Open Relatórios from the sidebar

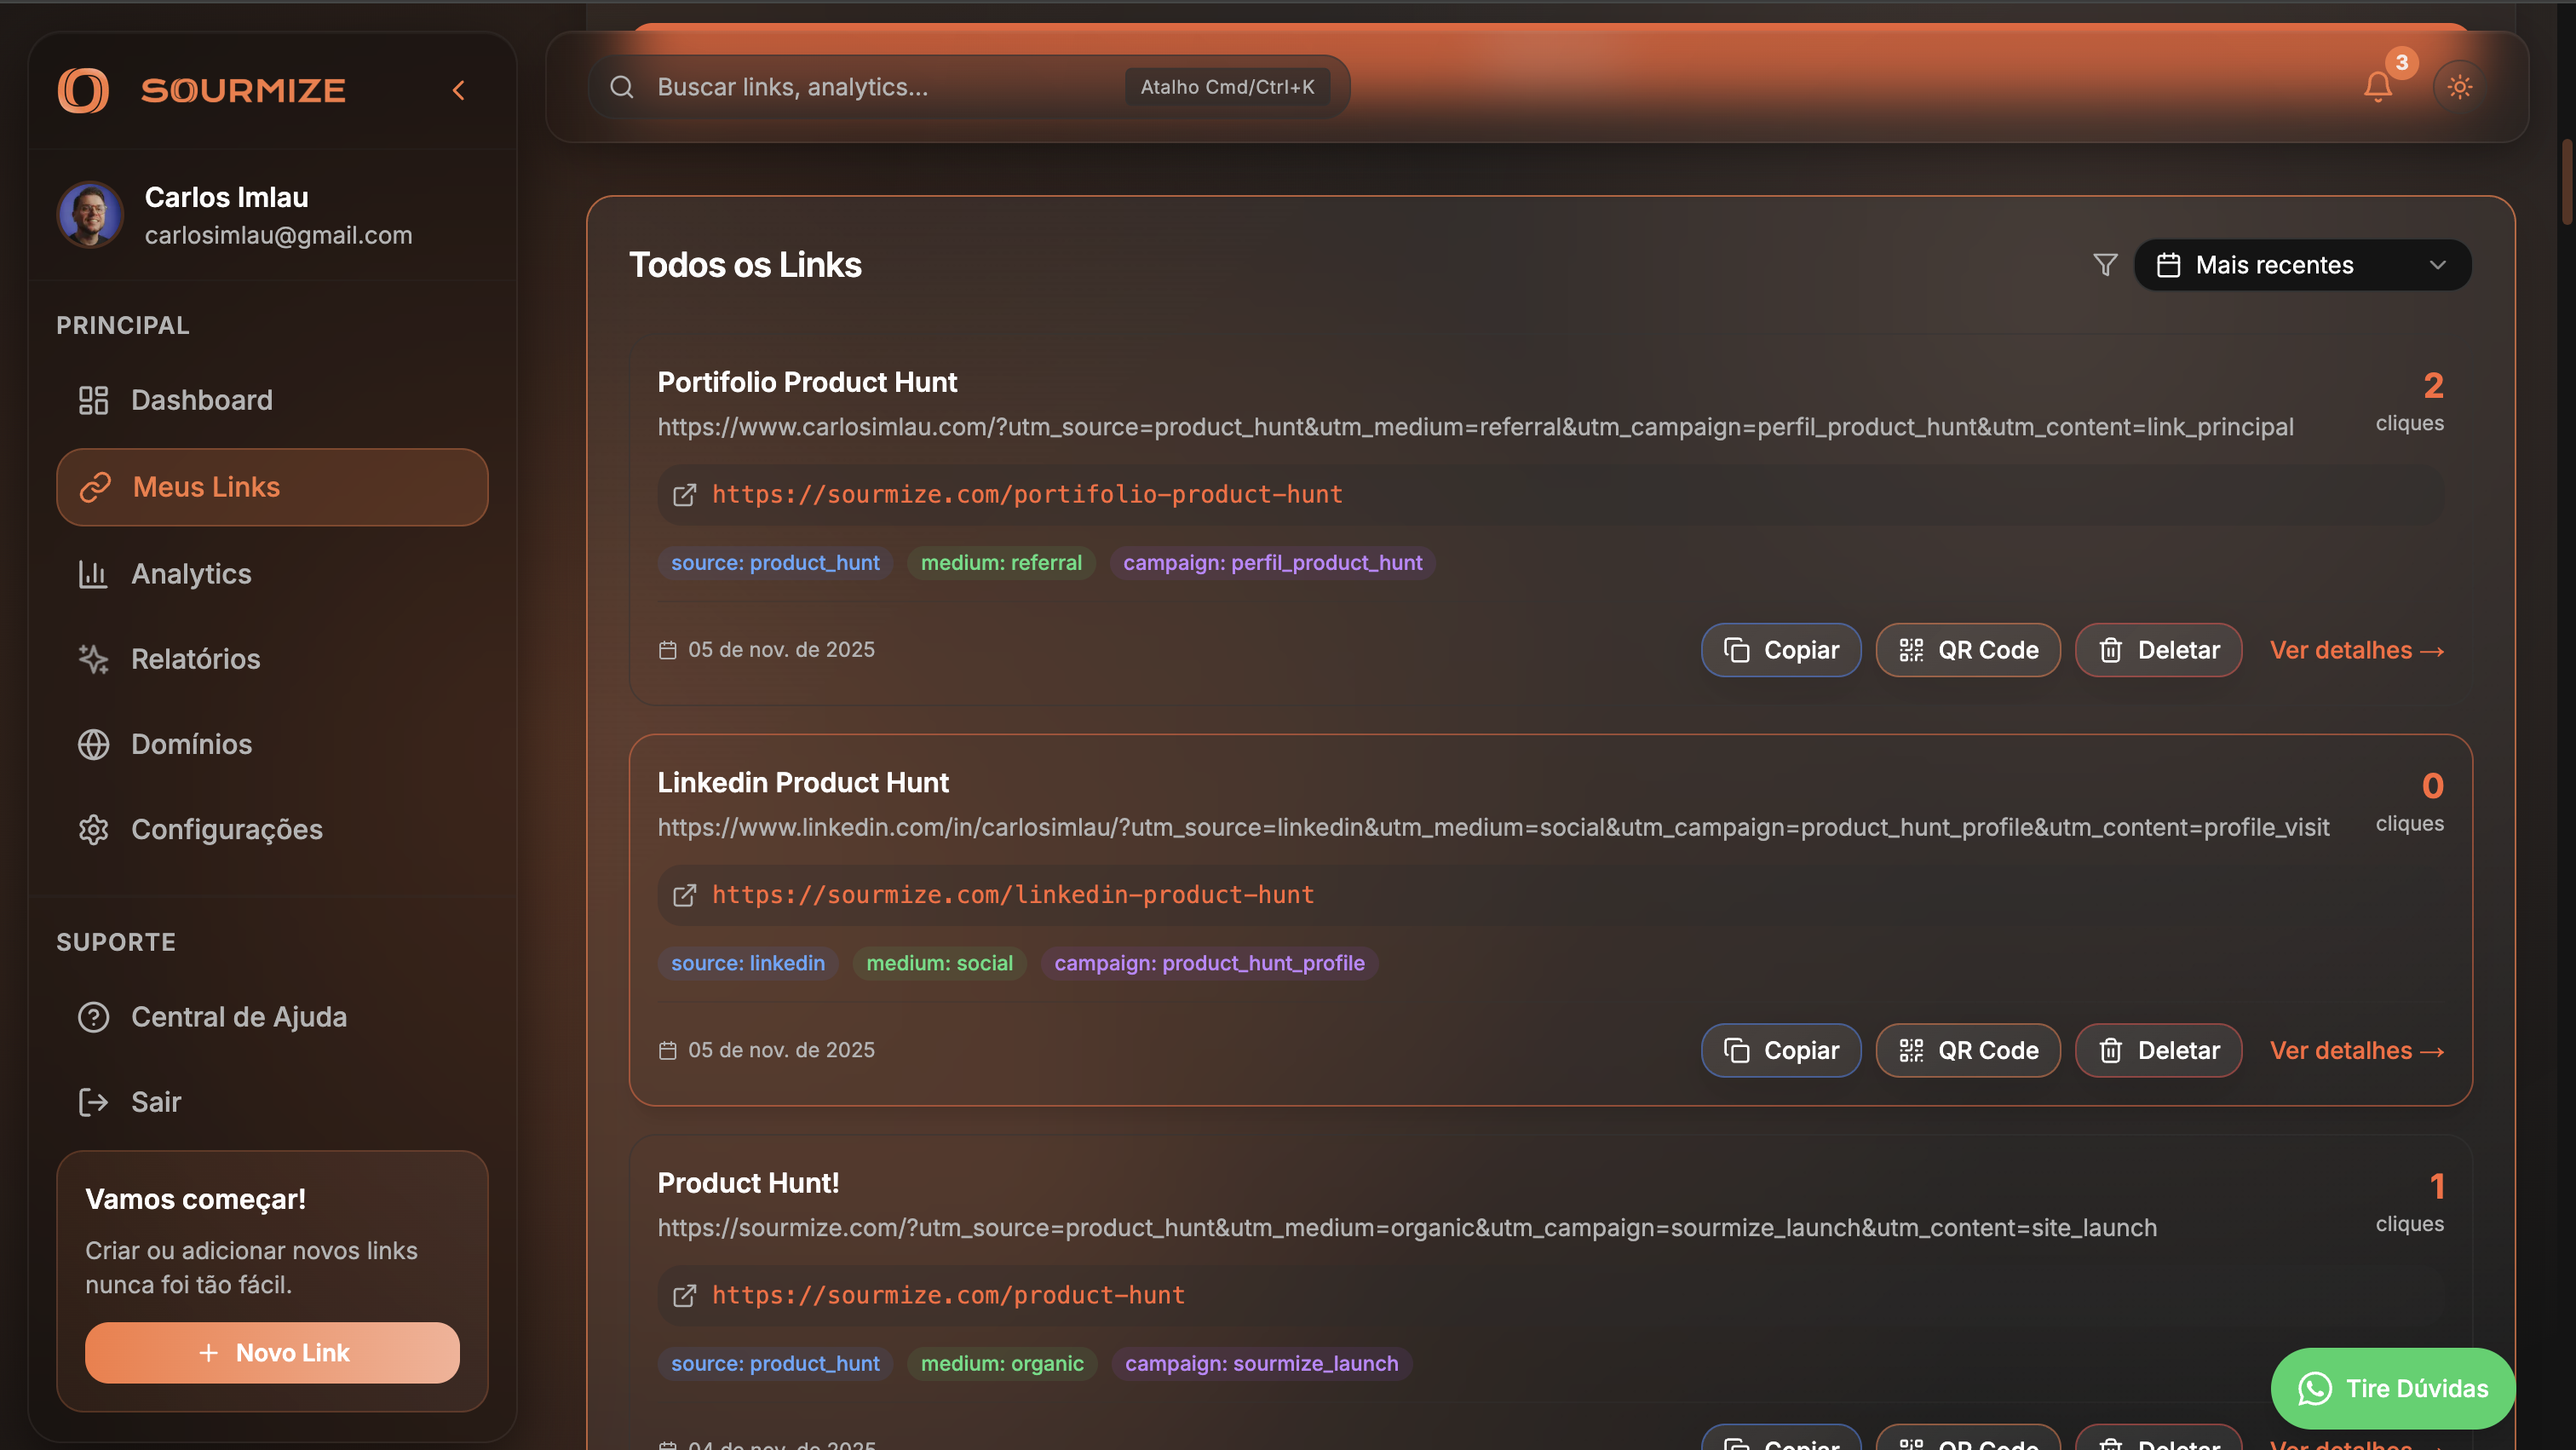pyautogui.click(x=195, y=659)
